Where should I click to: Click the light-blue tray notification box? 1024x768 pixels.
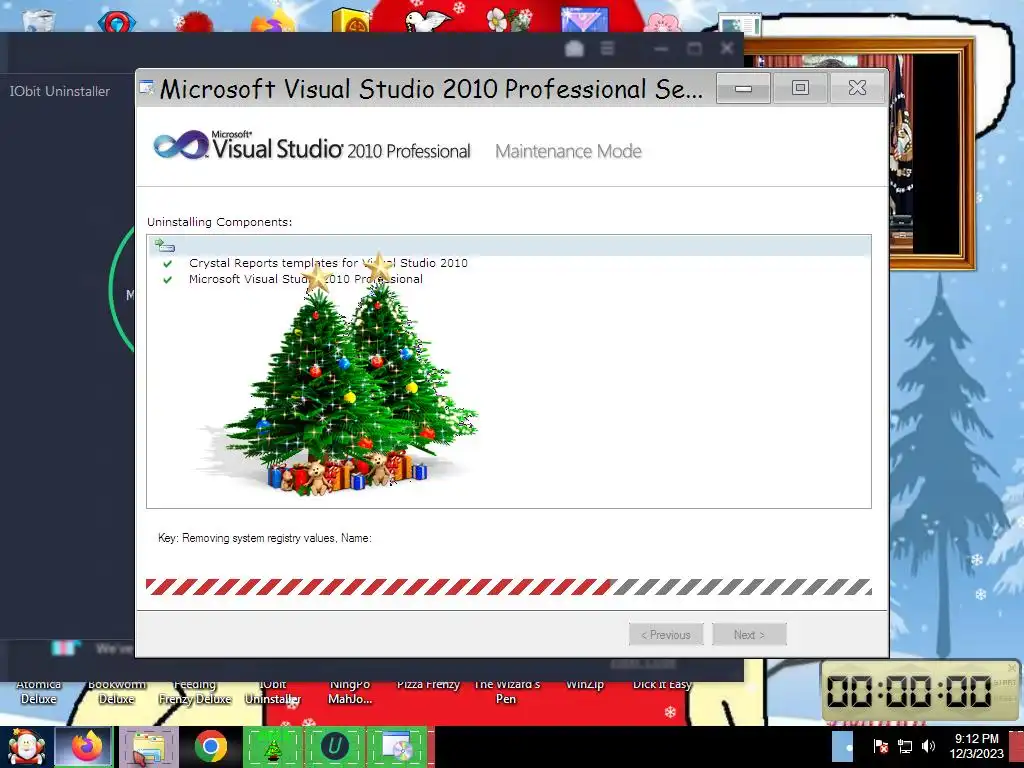(842, 746)
